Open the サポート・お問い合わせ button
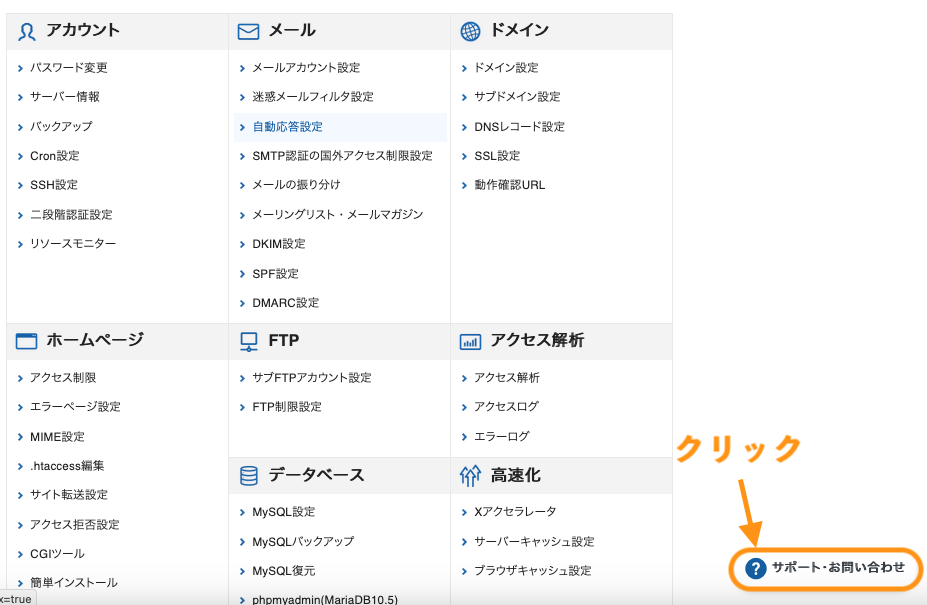Viewport: 927px width, 605px height. pos(837,568)
